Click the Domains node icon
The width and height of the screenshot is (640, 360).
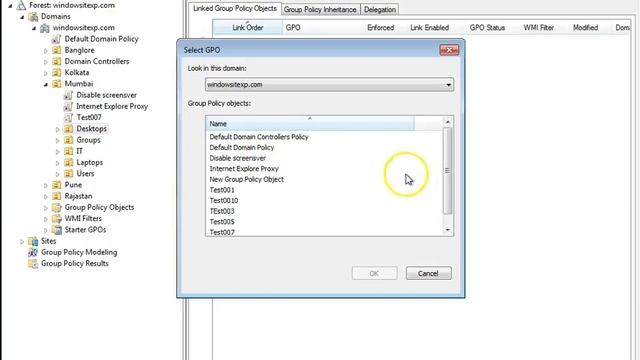[x=33, y=17]
